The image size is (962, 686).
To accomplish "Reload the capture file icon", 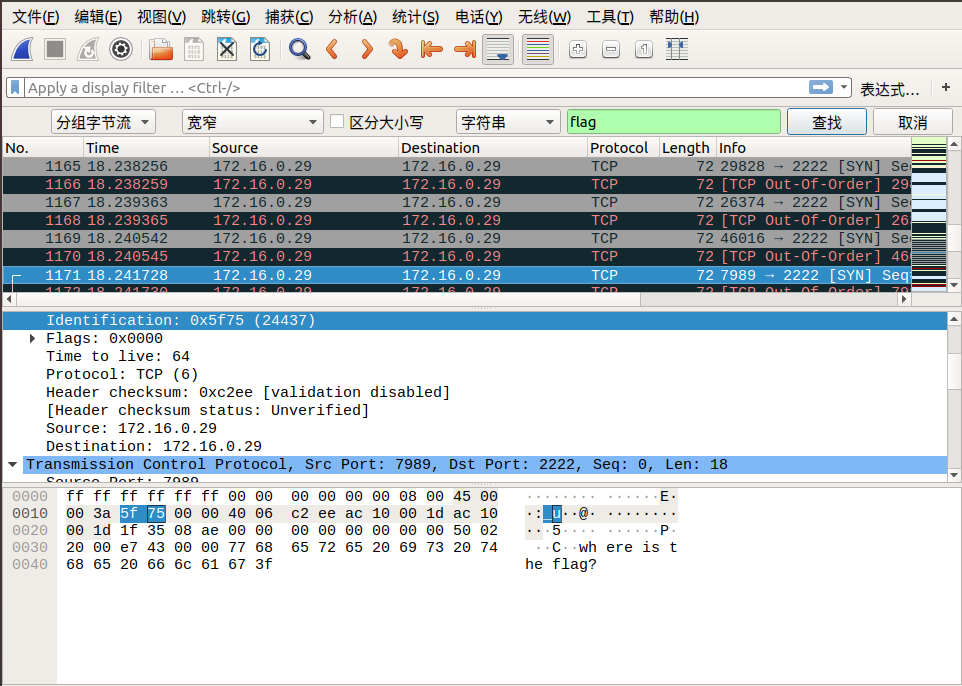I will click(260, 49).
